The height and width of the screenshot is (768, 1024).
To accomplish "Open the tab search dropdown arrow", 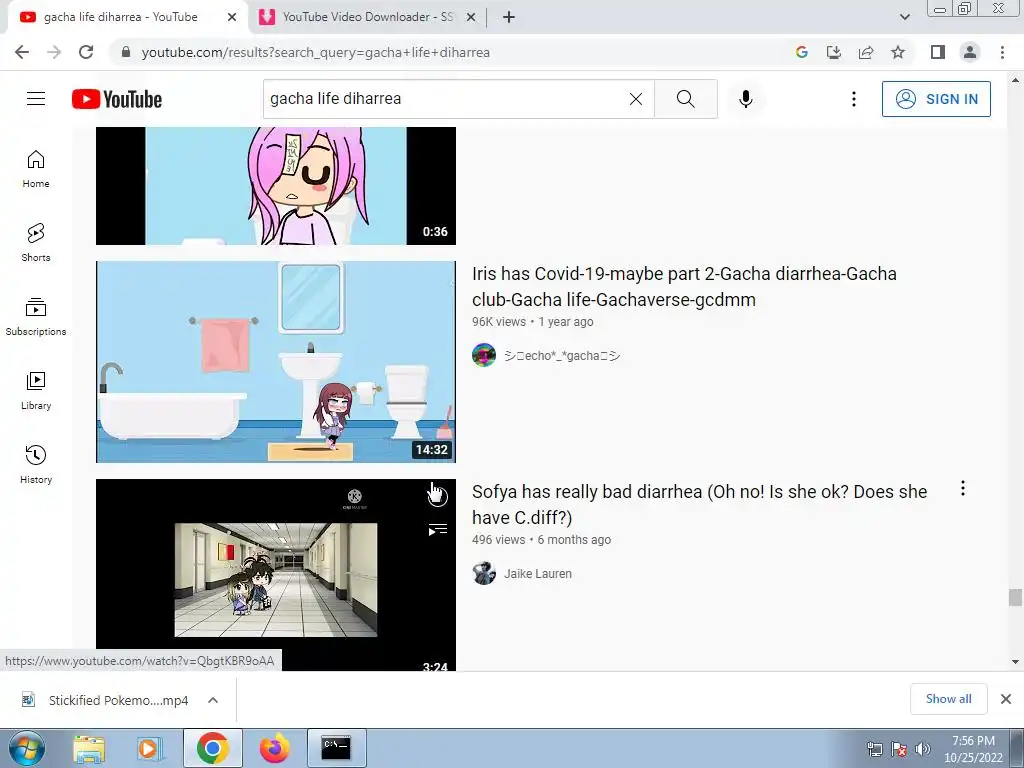I will pos(904,17).
